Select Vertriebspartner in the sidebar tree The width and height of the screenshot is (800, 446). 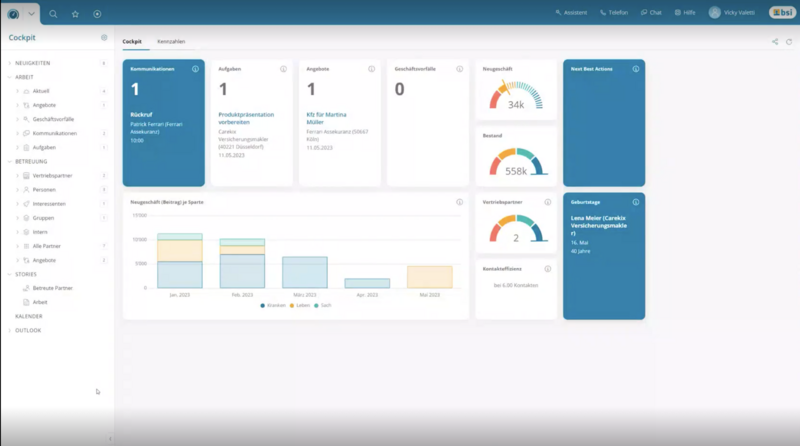[x=52, y=175]
